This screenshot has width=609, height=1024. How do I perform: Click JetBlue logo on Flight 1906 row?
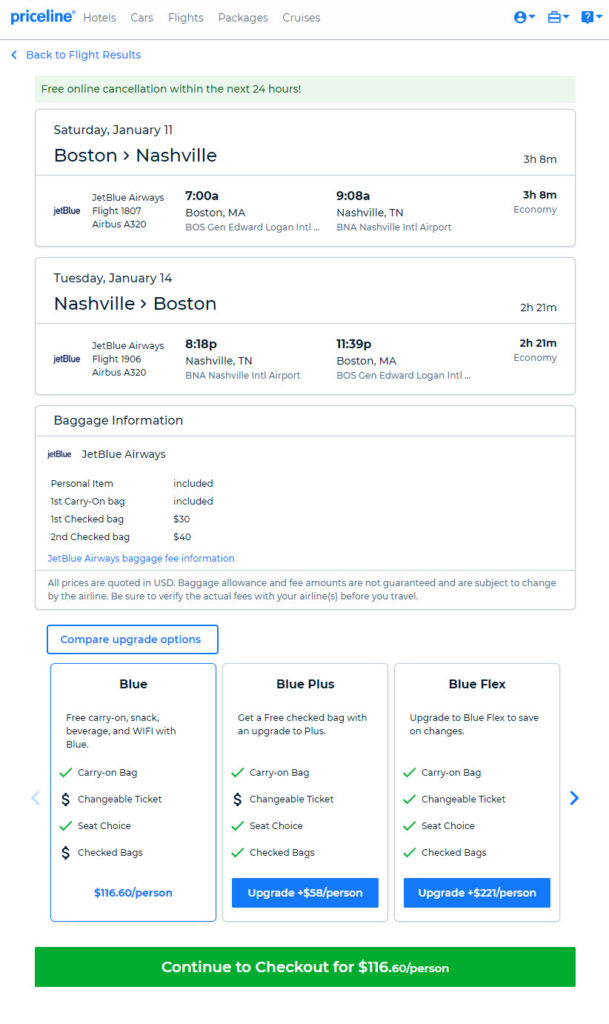pos(67,359)
